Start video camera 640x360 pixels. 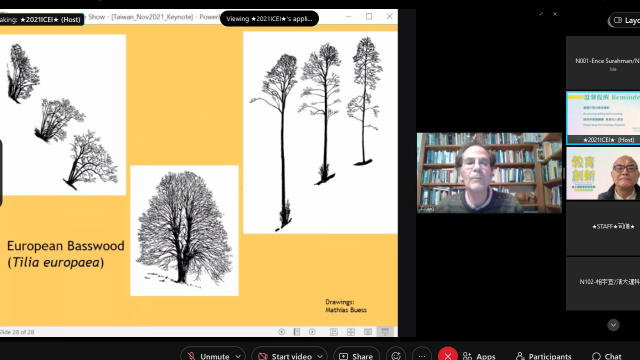tap(285, 356)
